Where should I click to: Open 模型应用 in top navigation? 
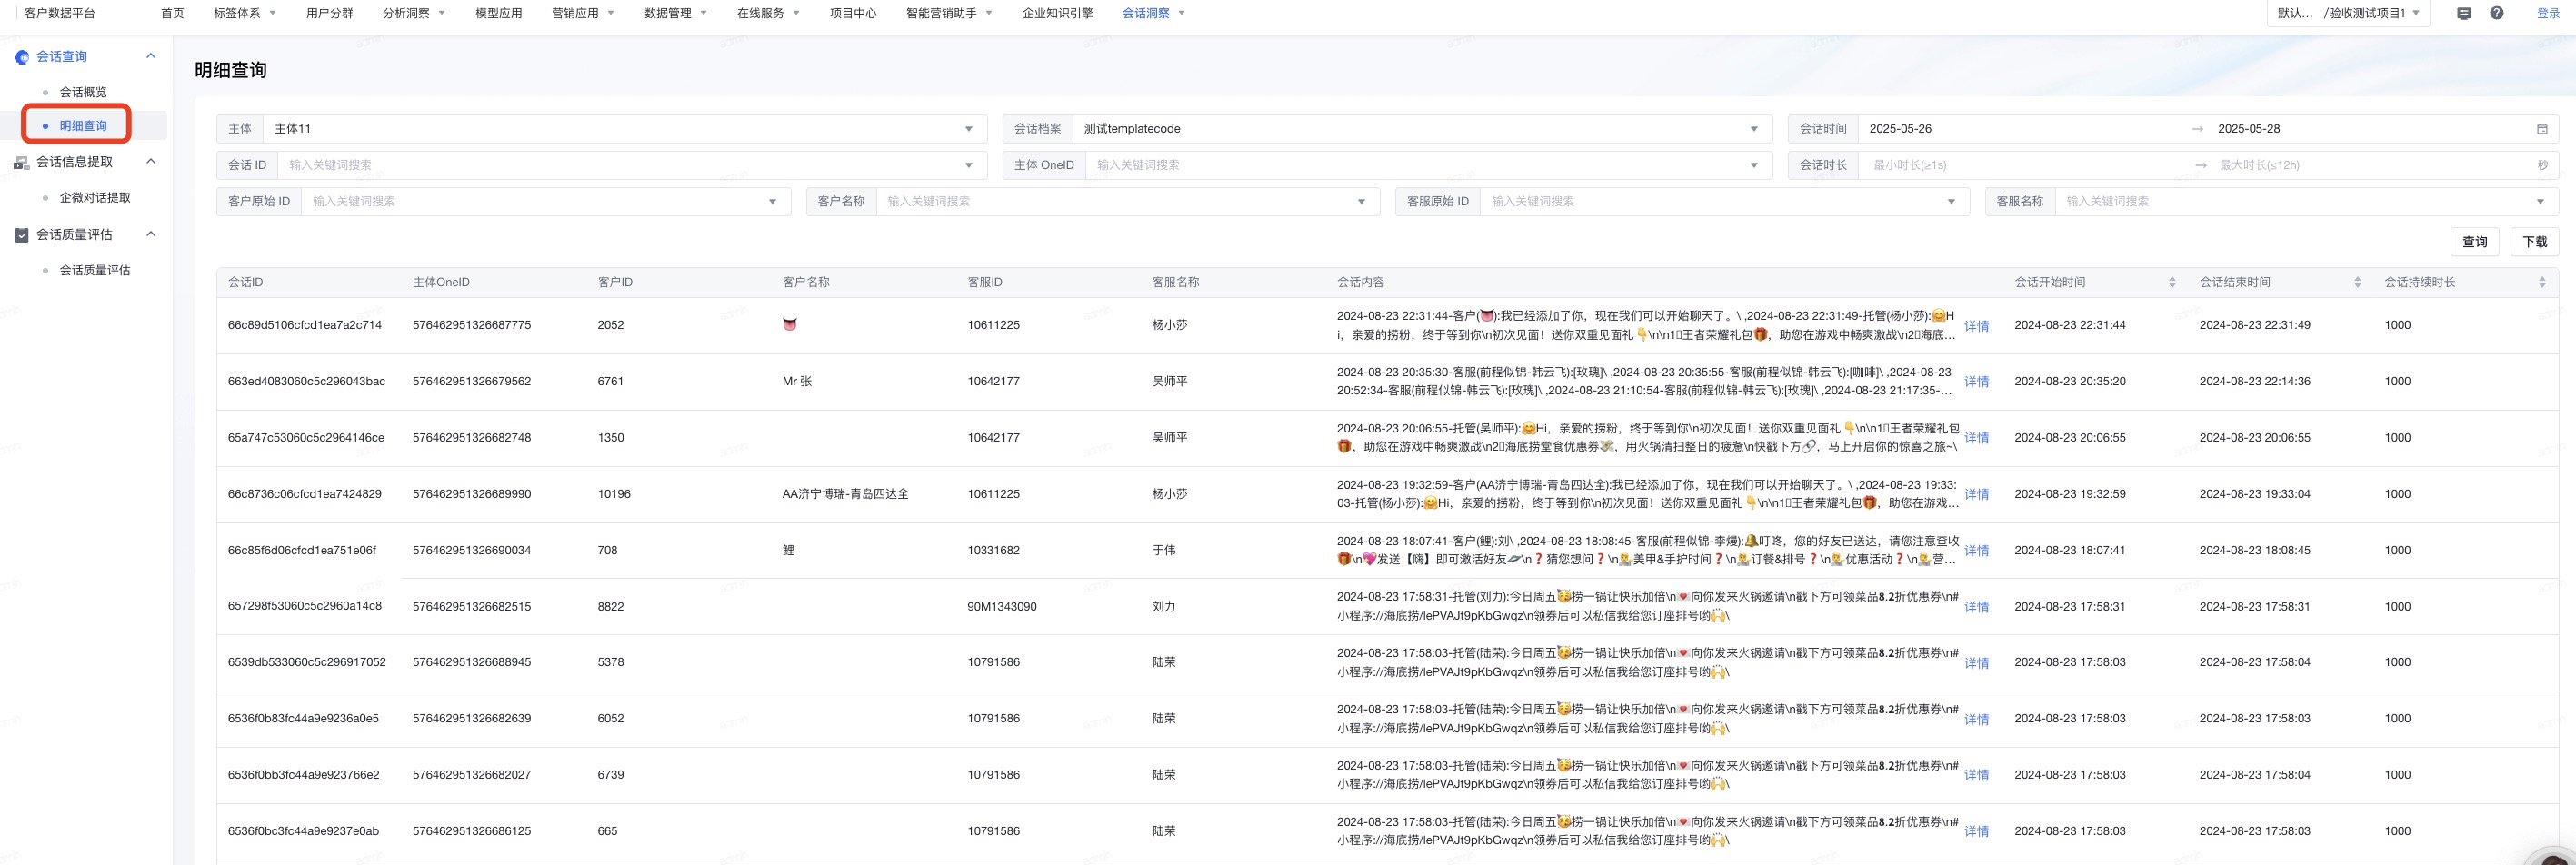(499, 13)
